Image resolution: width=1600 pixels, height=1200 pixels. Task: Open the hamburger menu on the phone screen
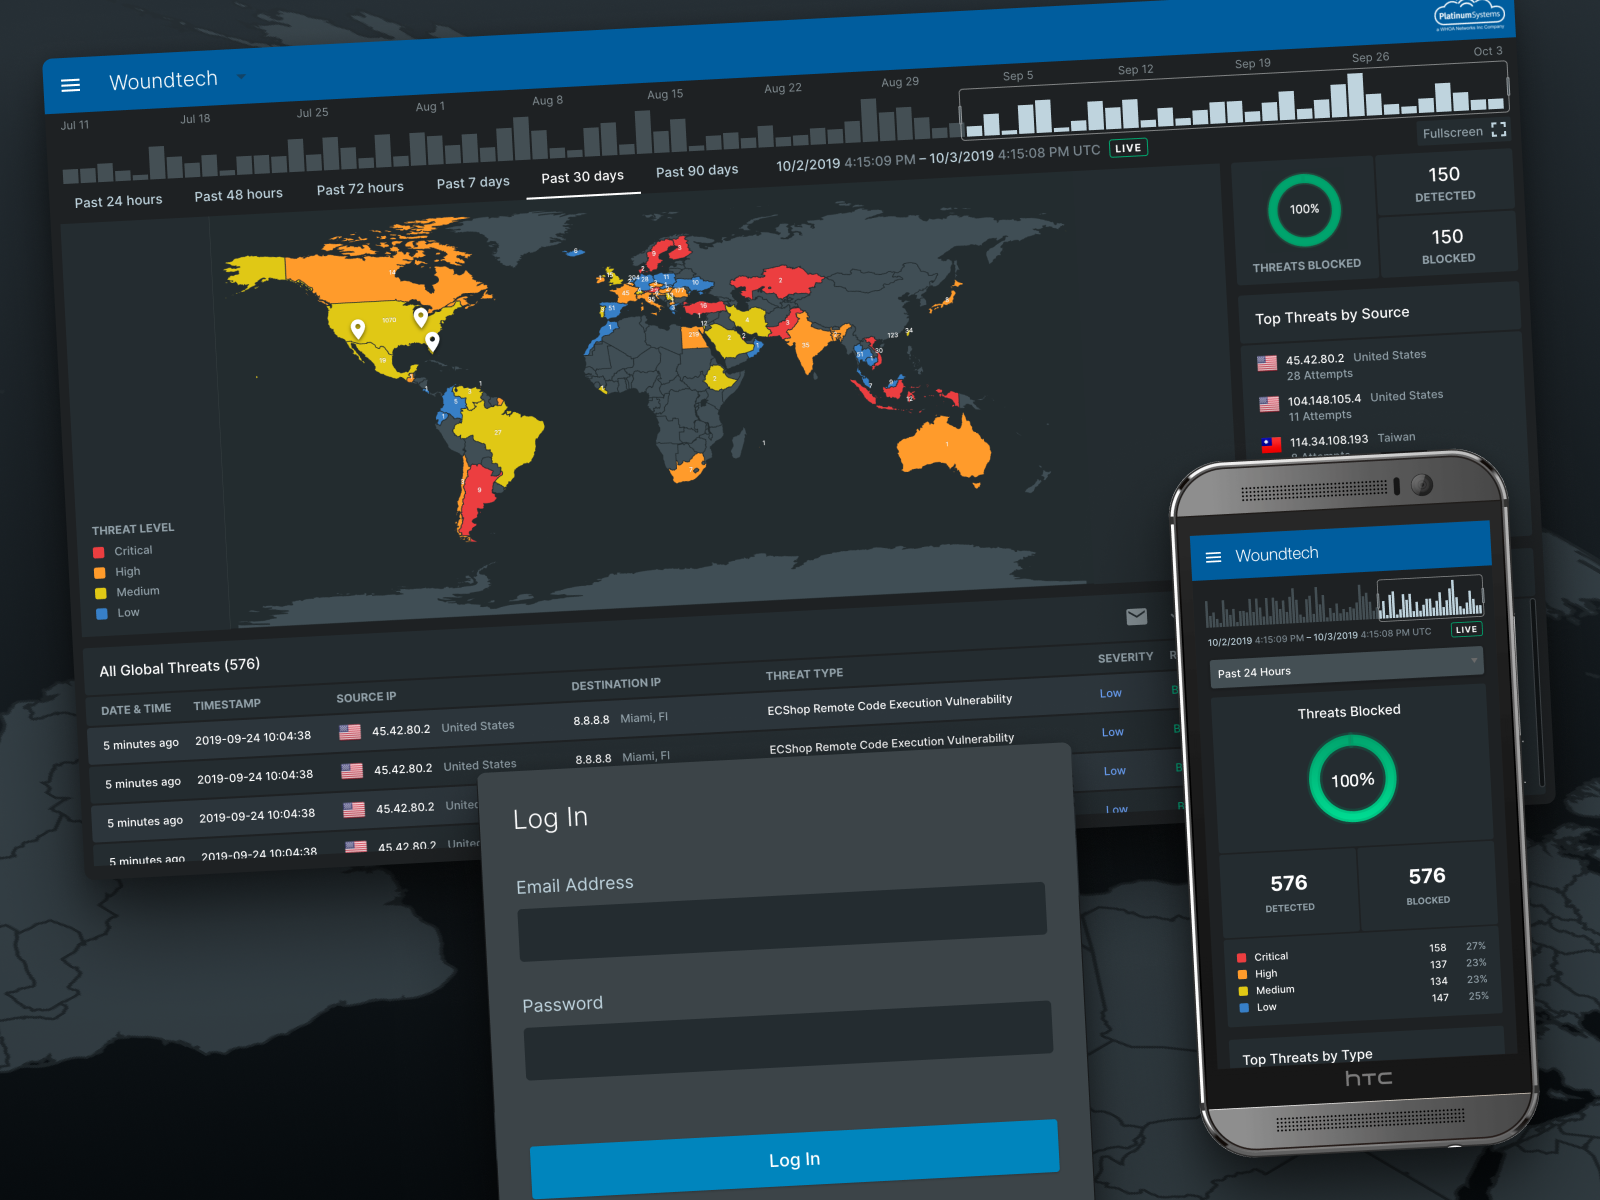[1213, 558]
